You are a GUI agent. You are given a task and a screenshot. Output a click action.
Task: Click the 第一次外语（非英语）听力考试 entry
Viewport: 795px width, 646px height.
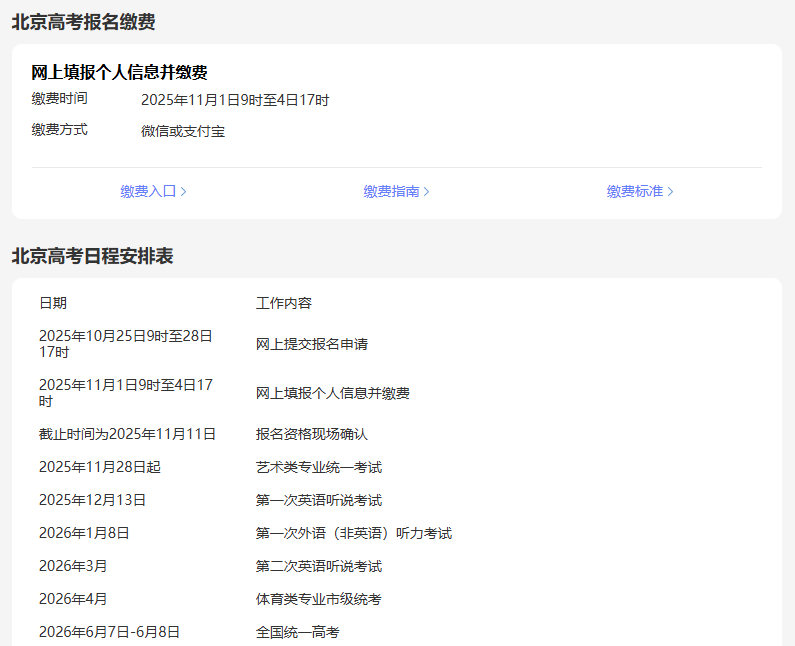(354, 533)
